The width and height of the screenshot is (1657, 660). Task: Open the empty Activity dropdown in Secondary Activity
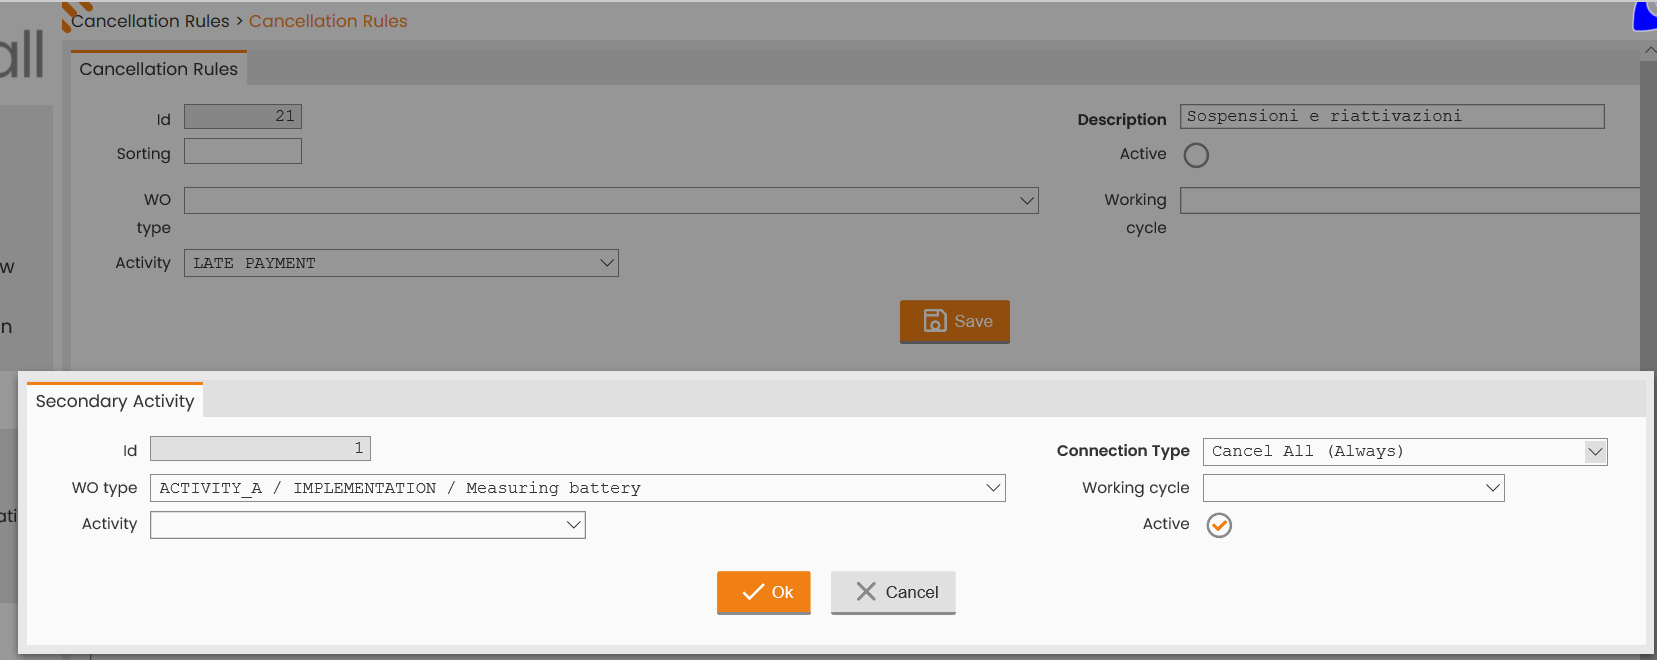(367, 525)
